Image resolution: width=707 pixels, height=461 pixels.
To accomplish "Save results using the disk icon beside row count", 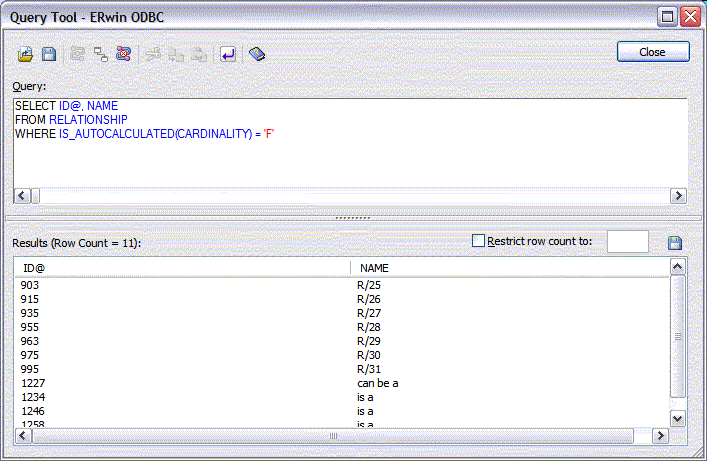I will pos(674,243).
